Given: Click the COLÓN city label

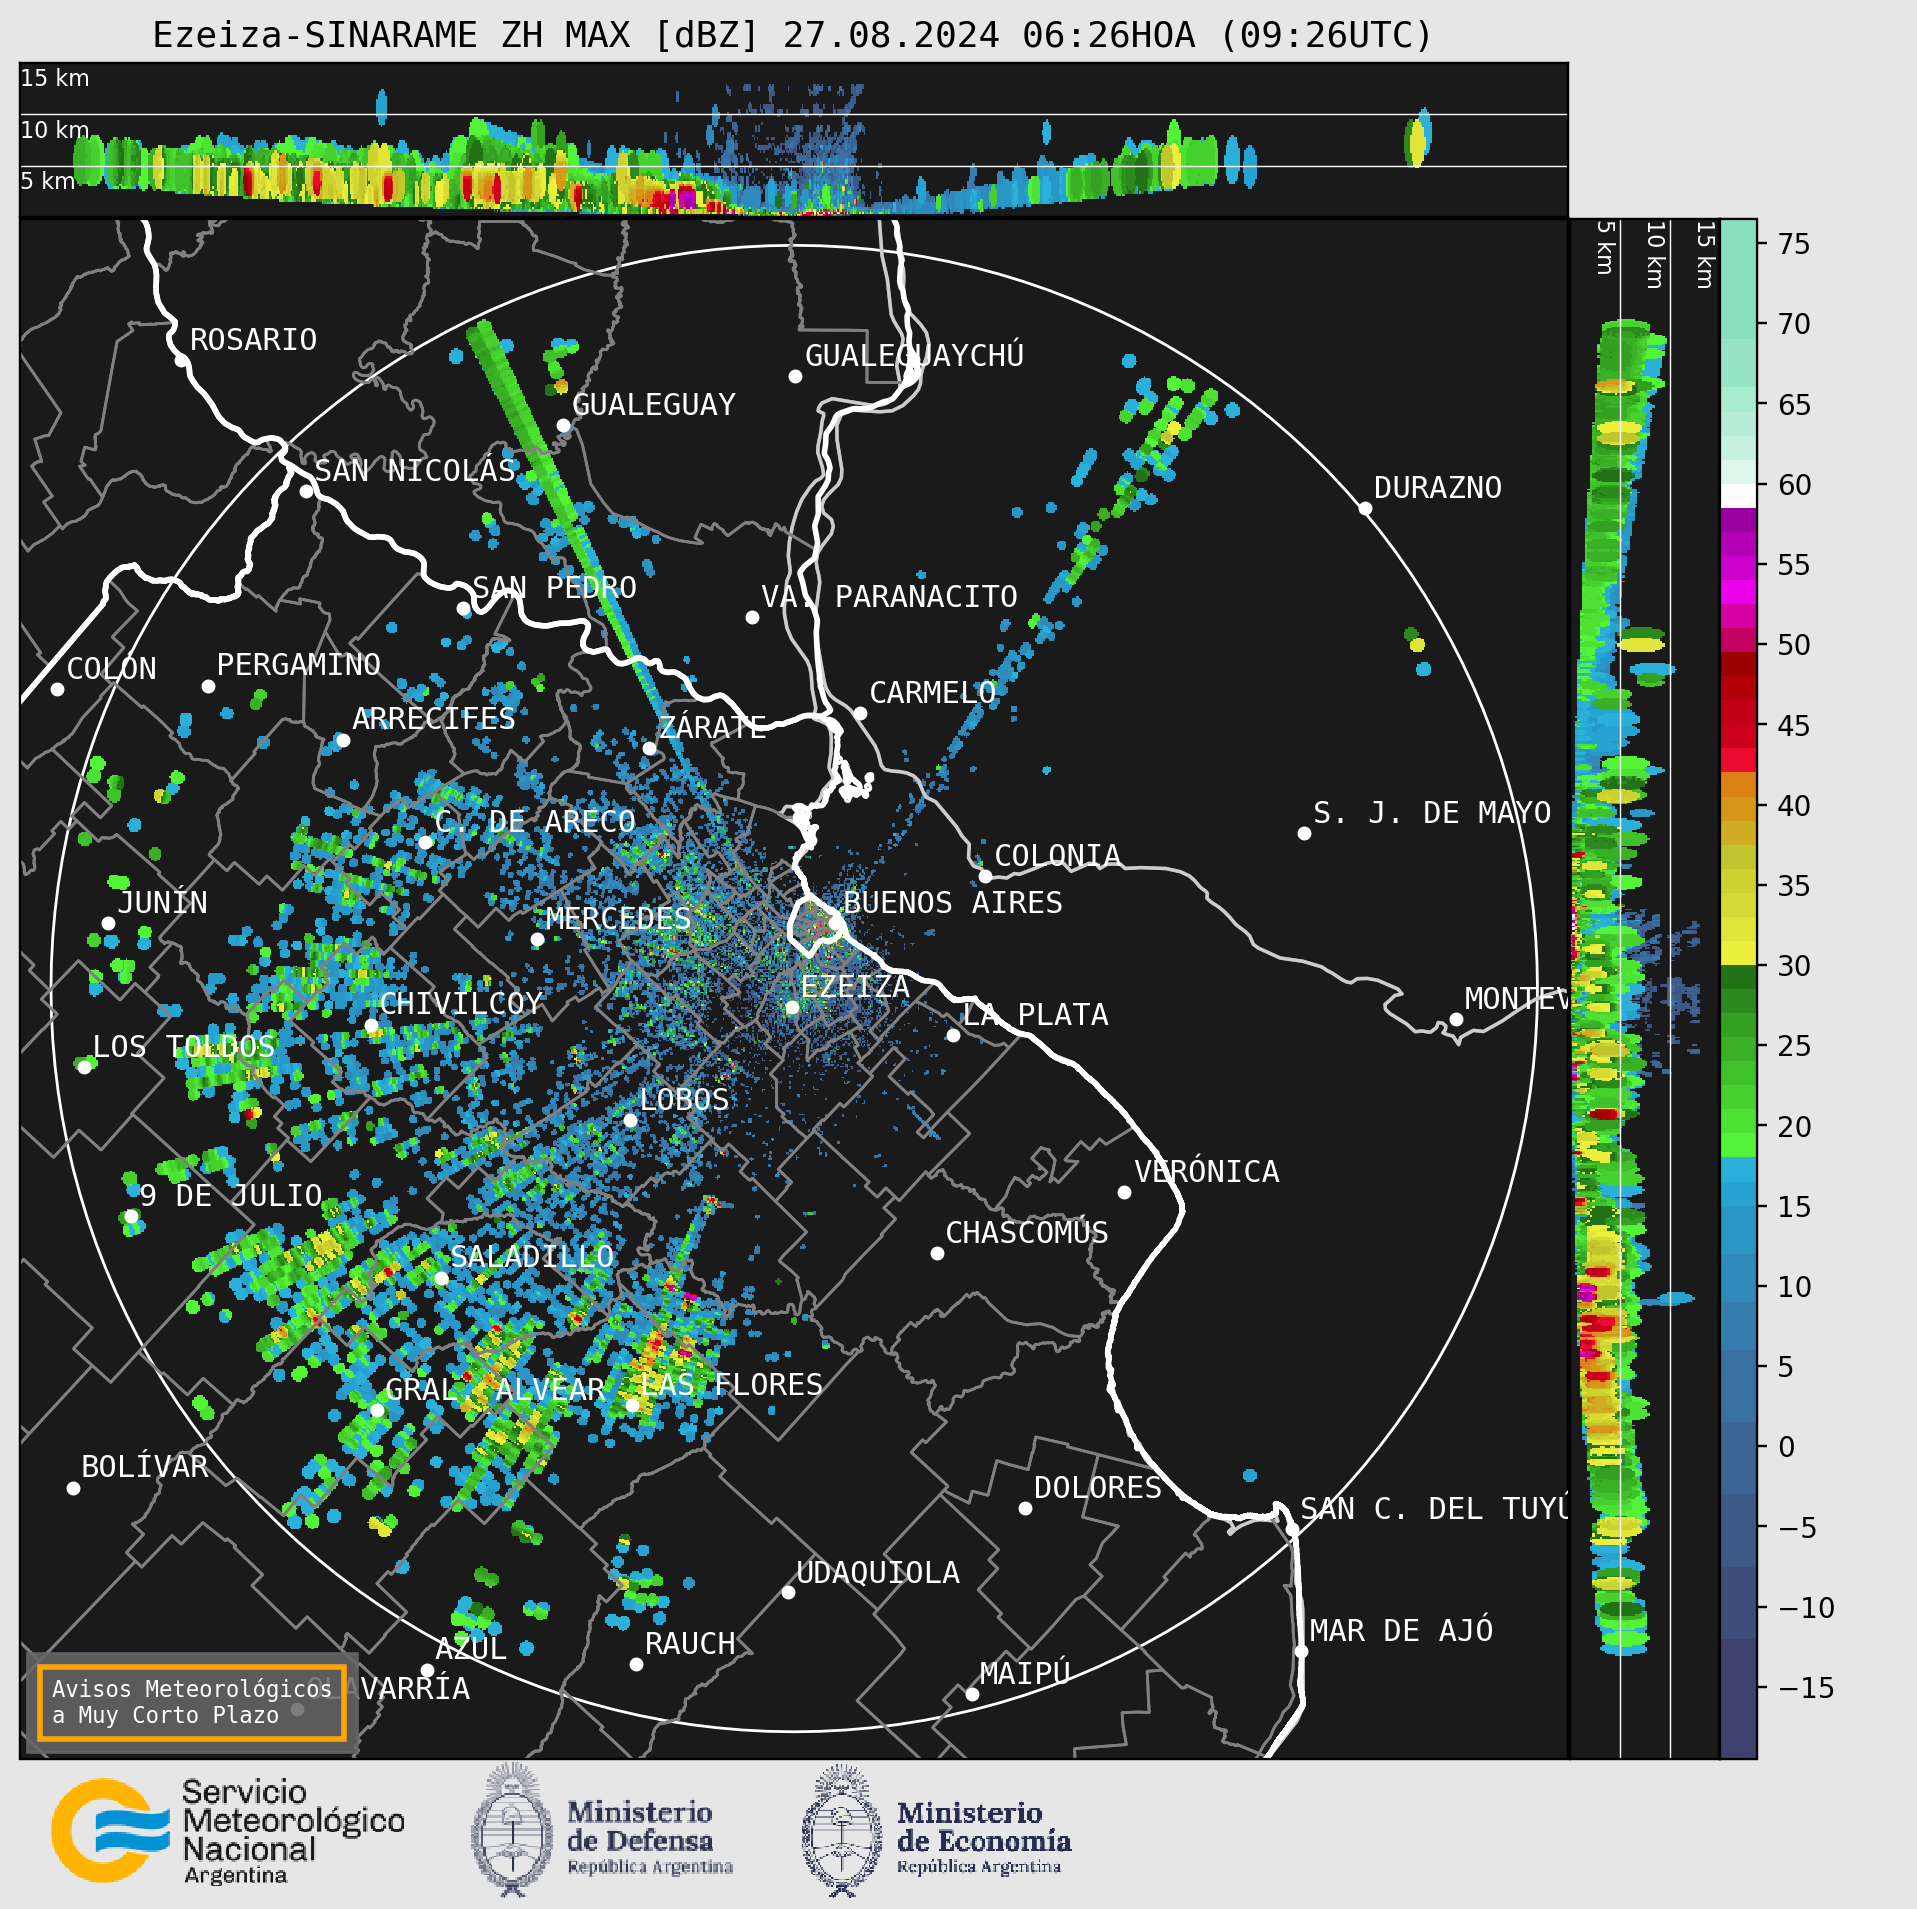Looking at the screenshot, I should (111, 668).
